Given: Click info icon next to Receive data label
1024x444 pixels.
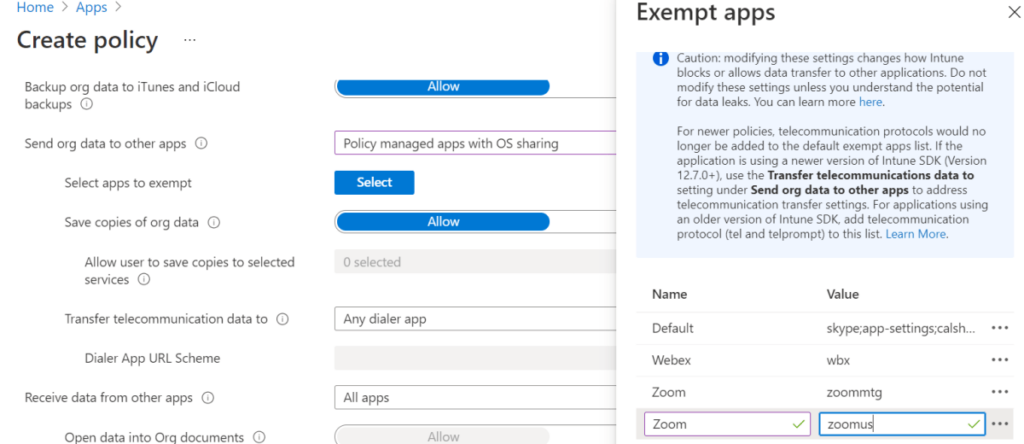Looking at the screenshot, I should pyautogui.click(x=208, y=398).
